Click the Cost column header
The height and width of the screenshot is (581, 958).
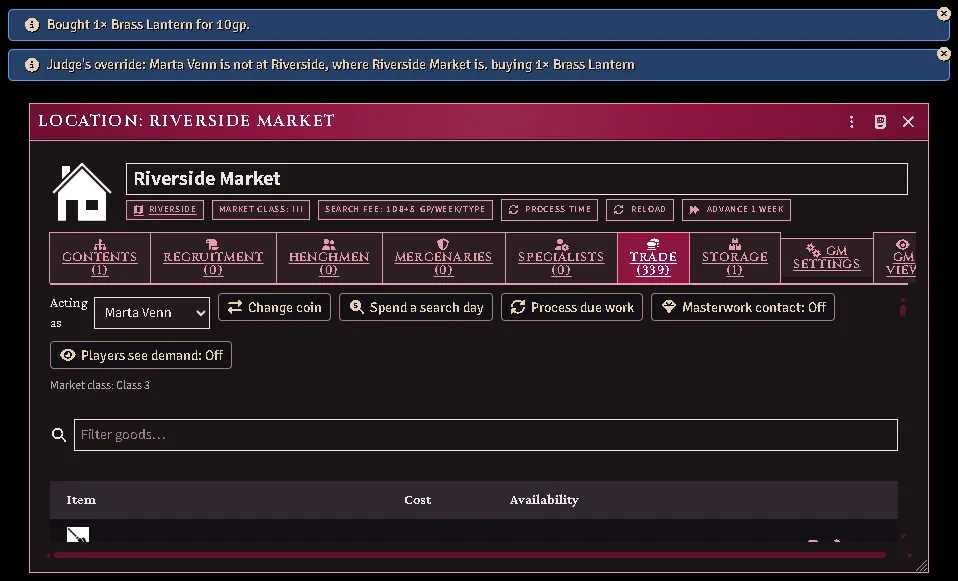(x=418, y=500)
